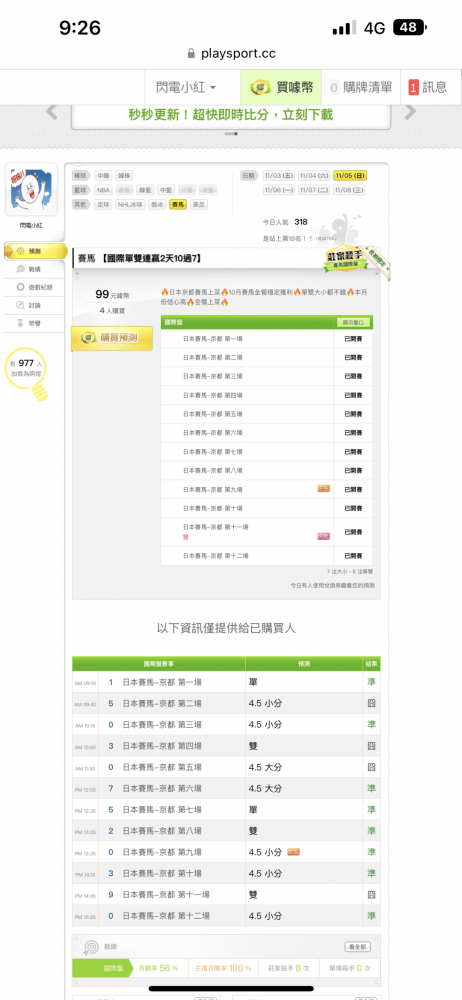Open the 討論 sidebar icon

[21, 305]
